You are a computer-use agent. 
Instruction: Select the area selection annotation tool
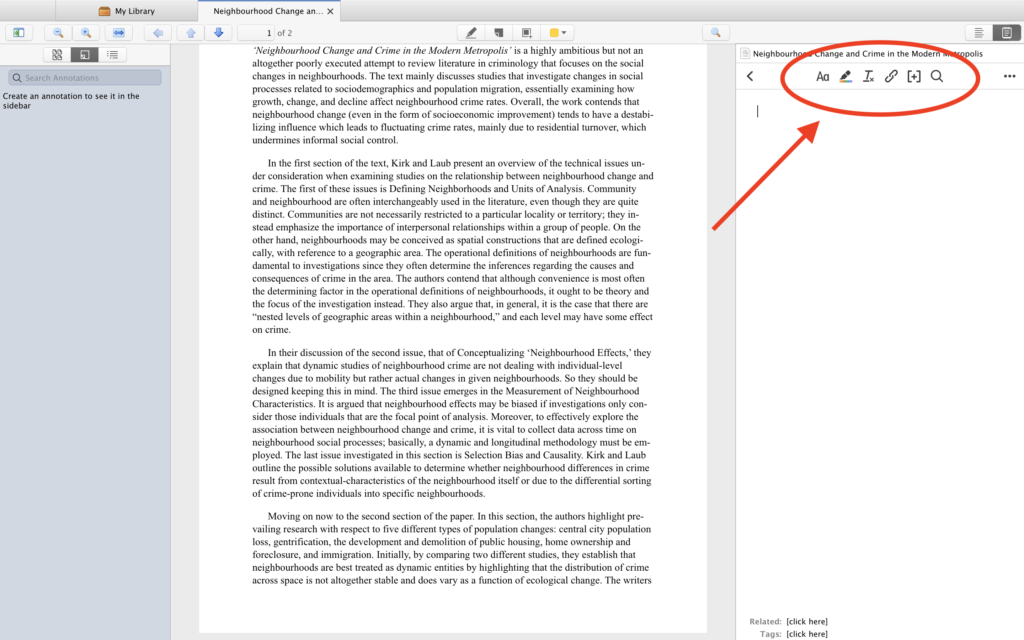[527, 33]
